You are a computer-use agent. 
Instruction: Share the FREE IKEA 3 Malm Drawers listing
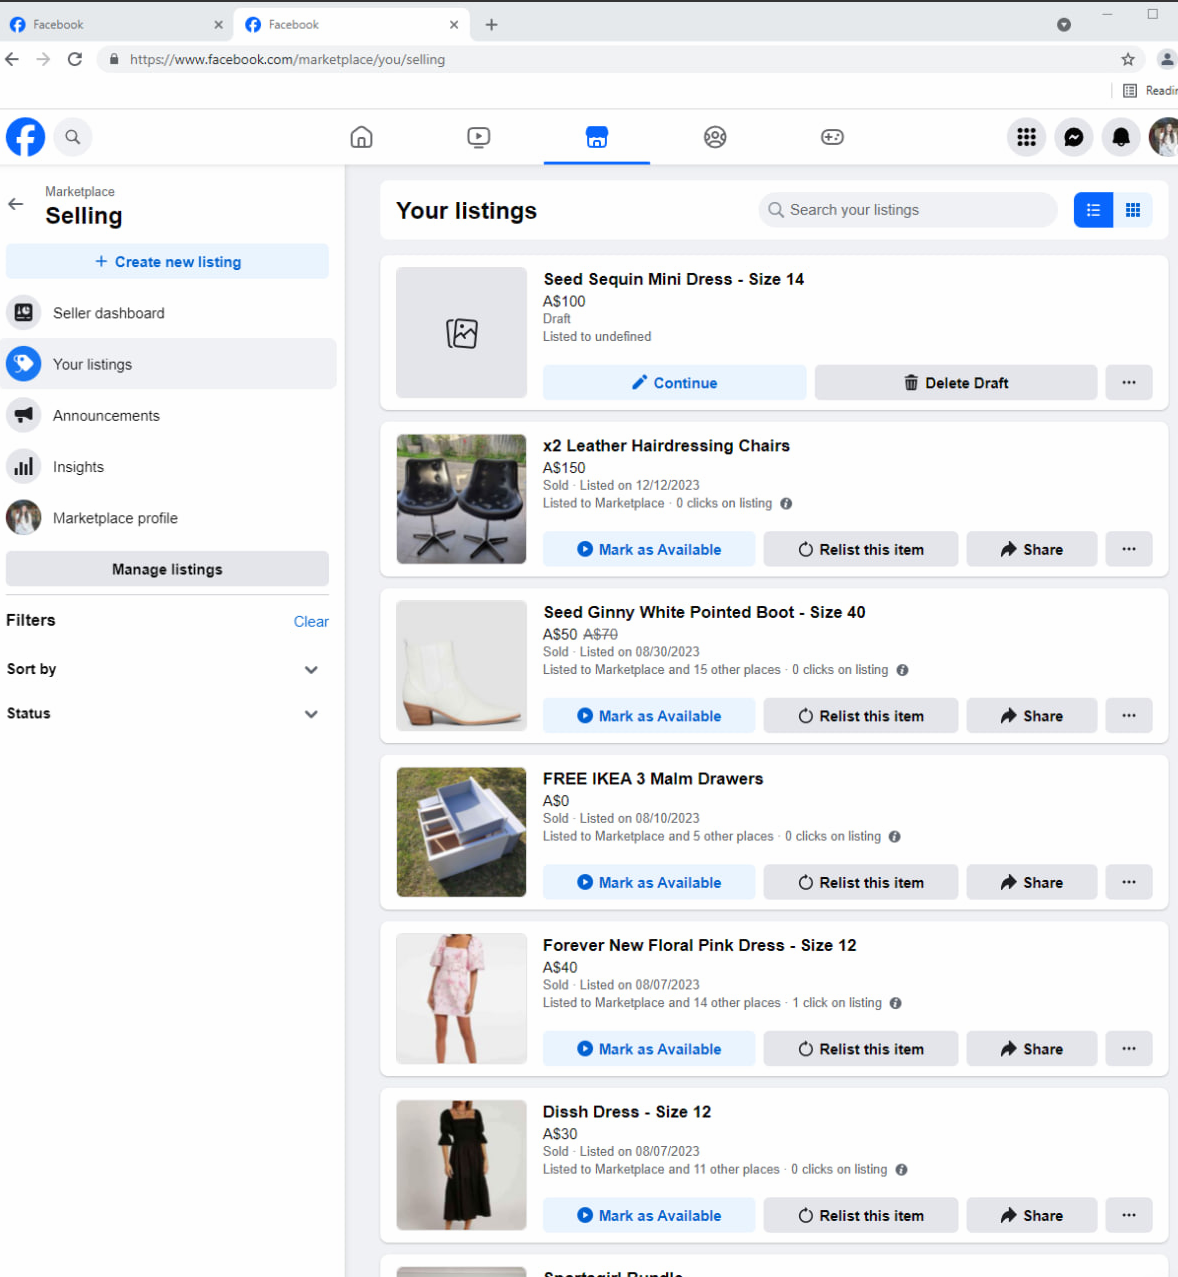click(x=1032, y=882)
